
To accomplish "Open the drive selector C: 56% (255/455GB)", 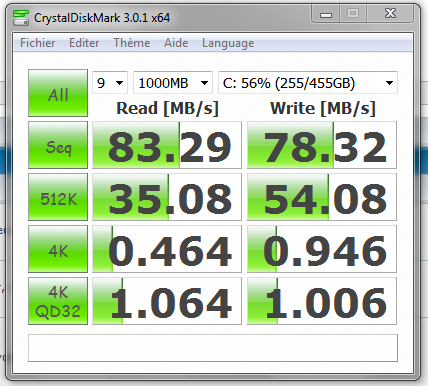I will [x=308, y=83].
